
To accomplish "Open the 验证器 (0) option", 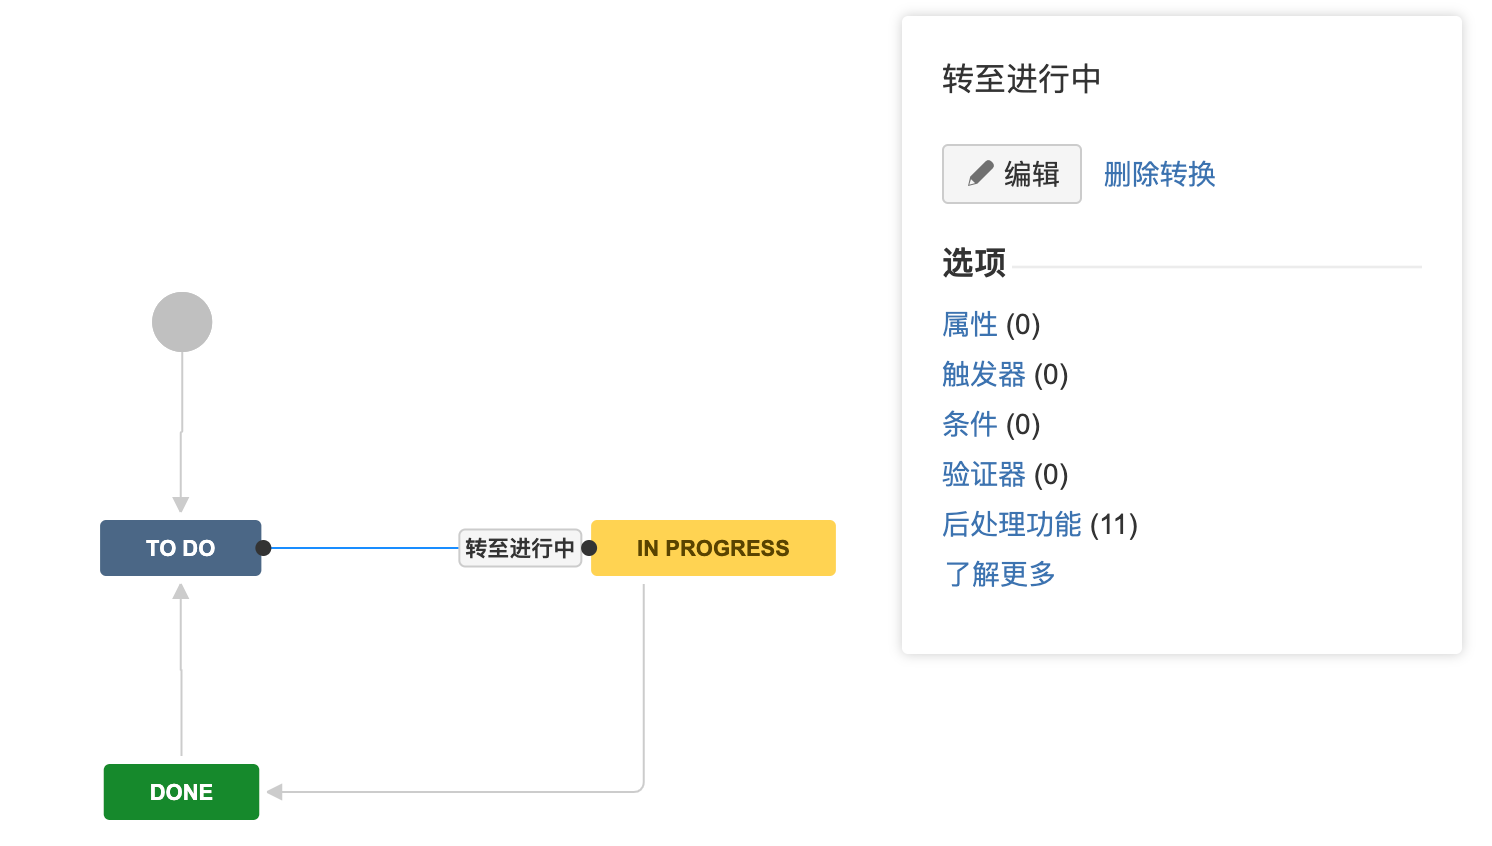I will coord(984,475).
